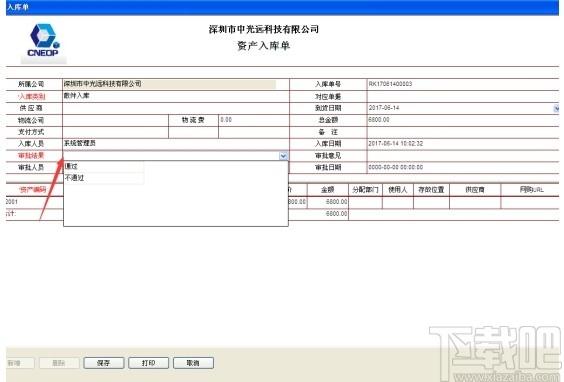The width and height of the screenshot is (564, 382).
Task: Click the 打印 button
Action: [x=148, y=363]
